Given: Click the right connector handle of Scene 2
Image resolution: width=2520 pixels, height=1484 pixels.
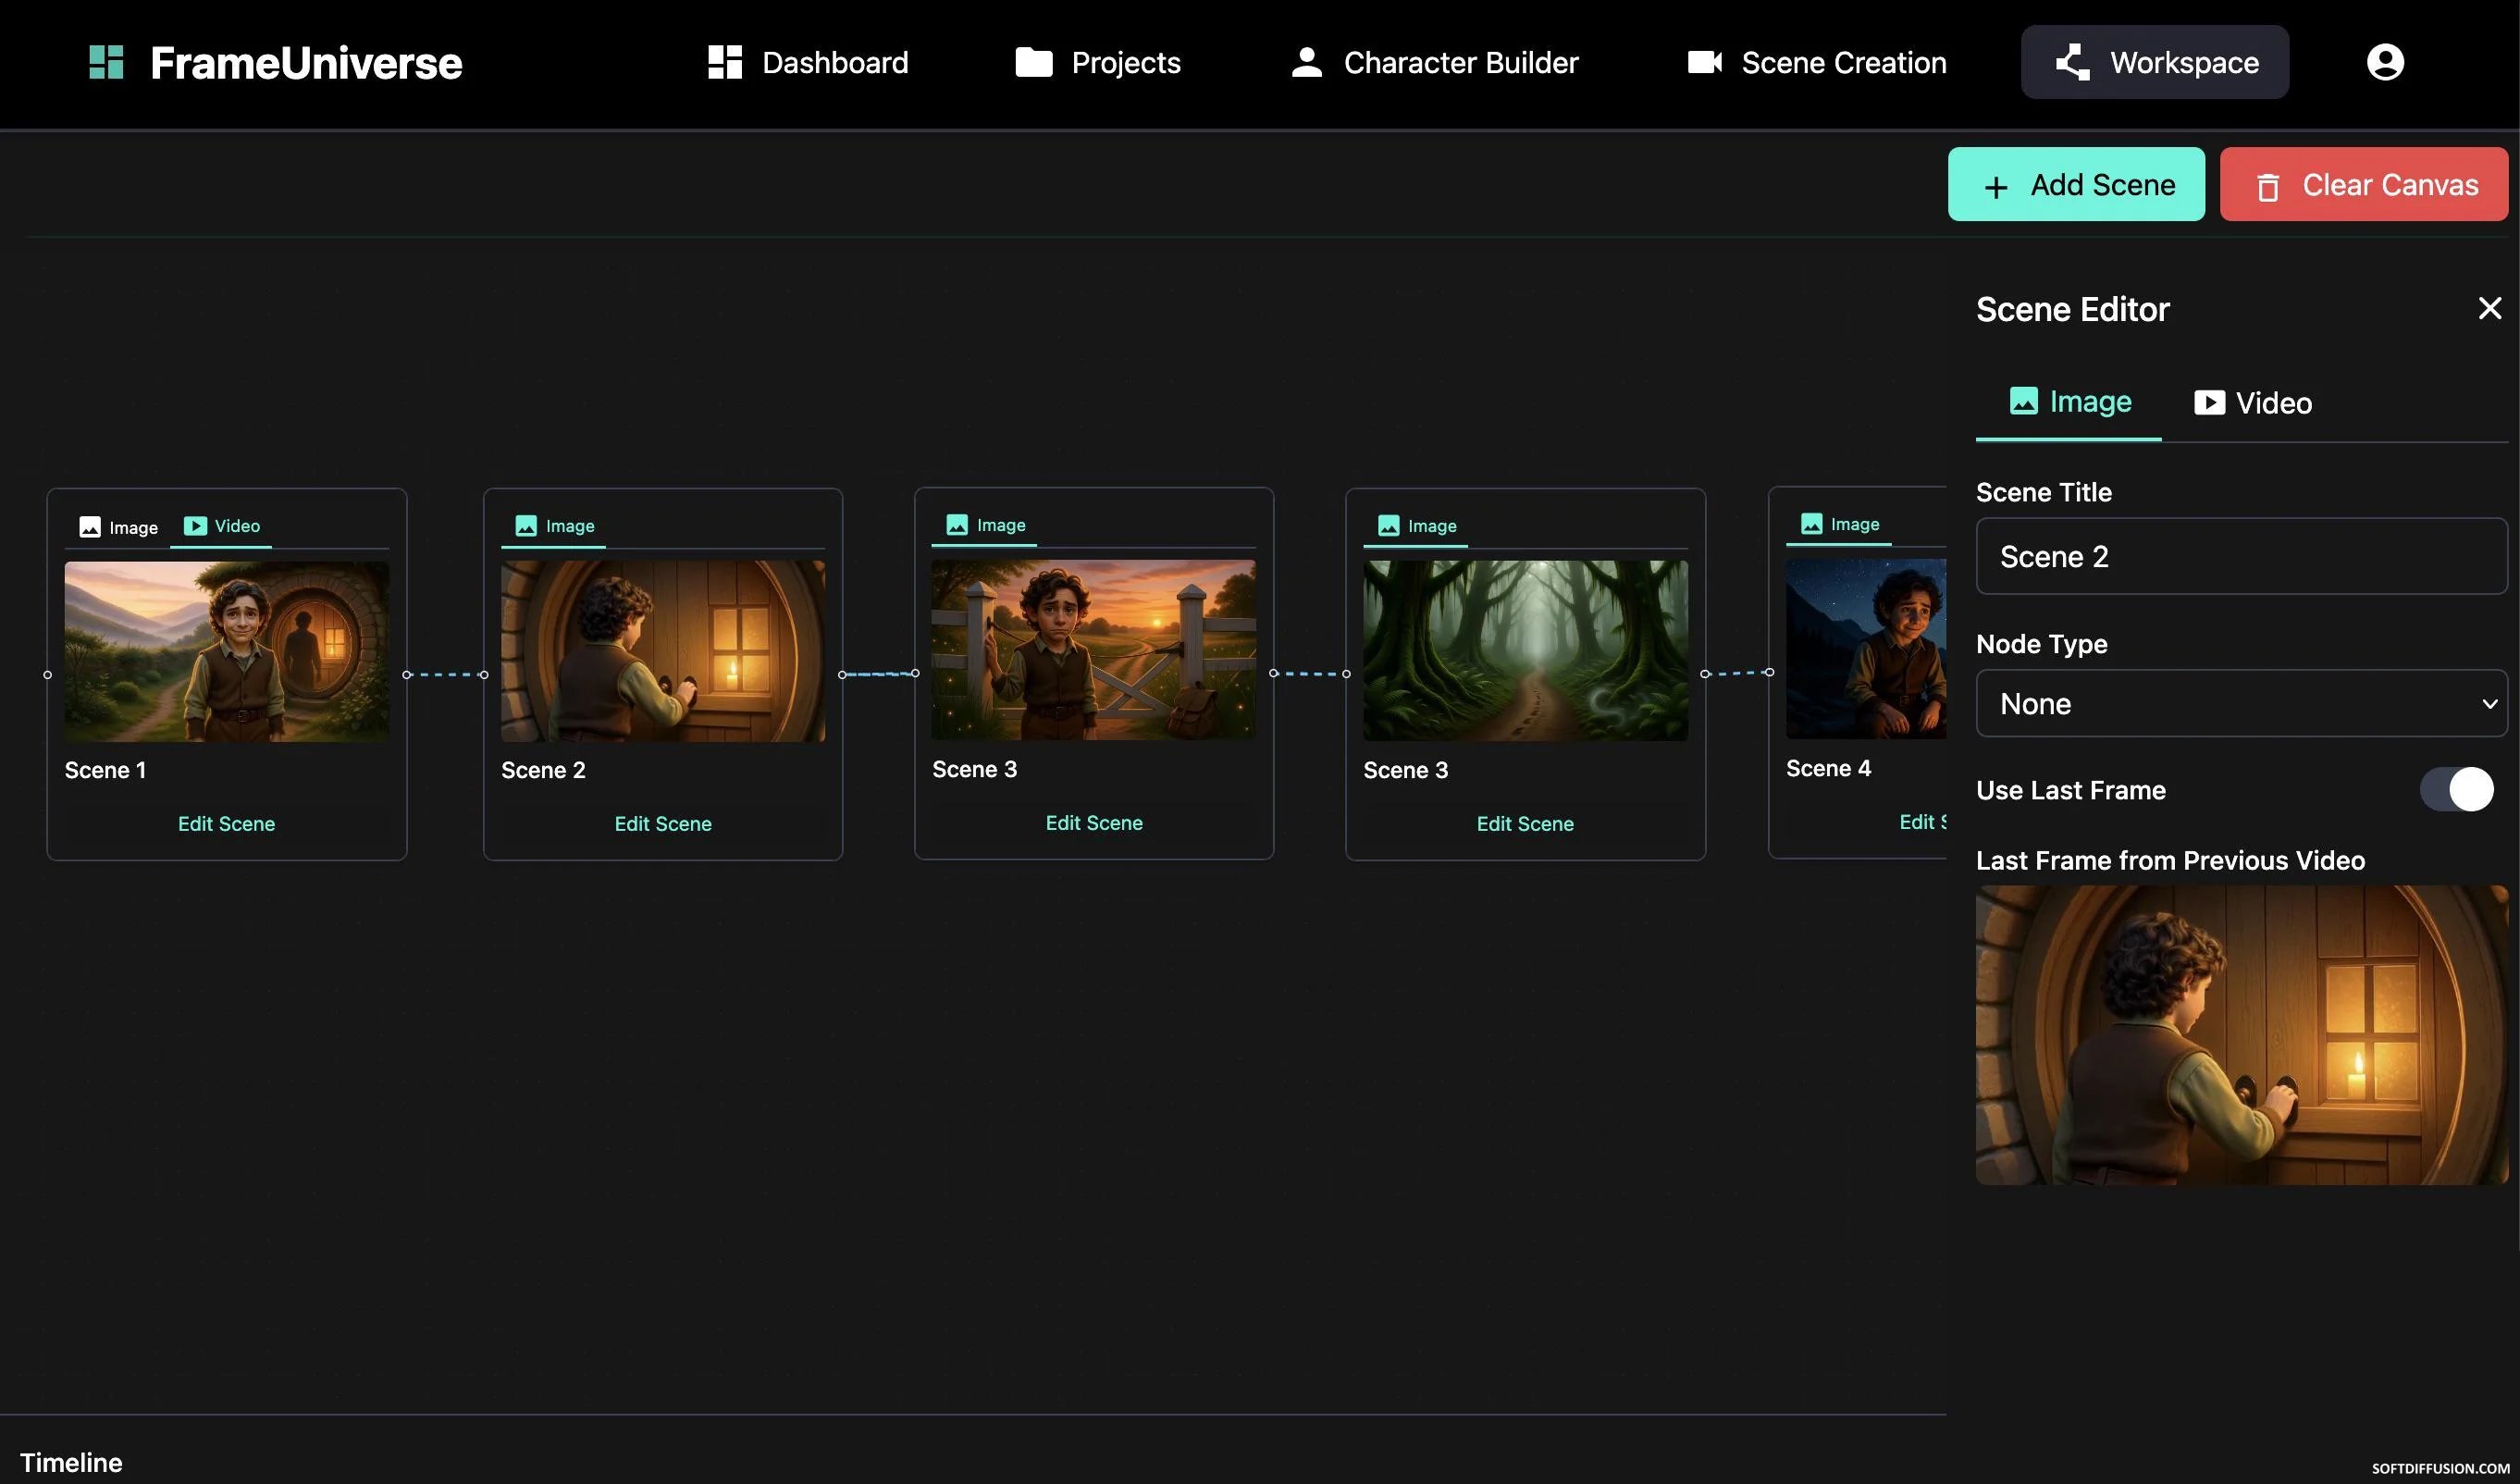Looking at the screenshot, I should (x=842, y=675).
